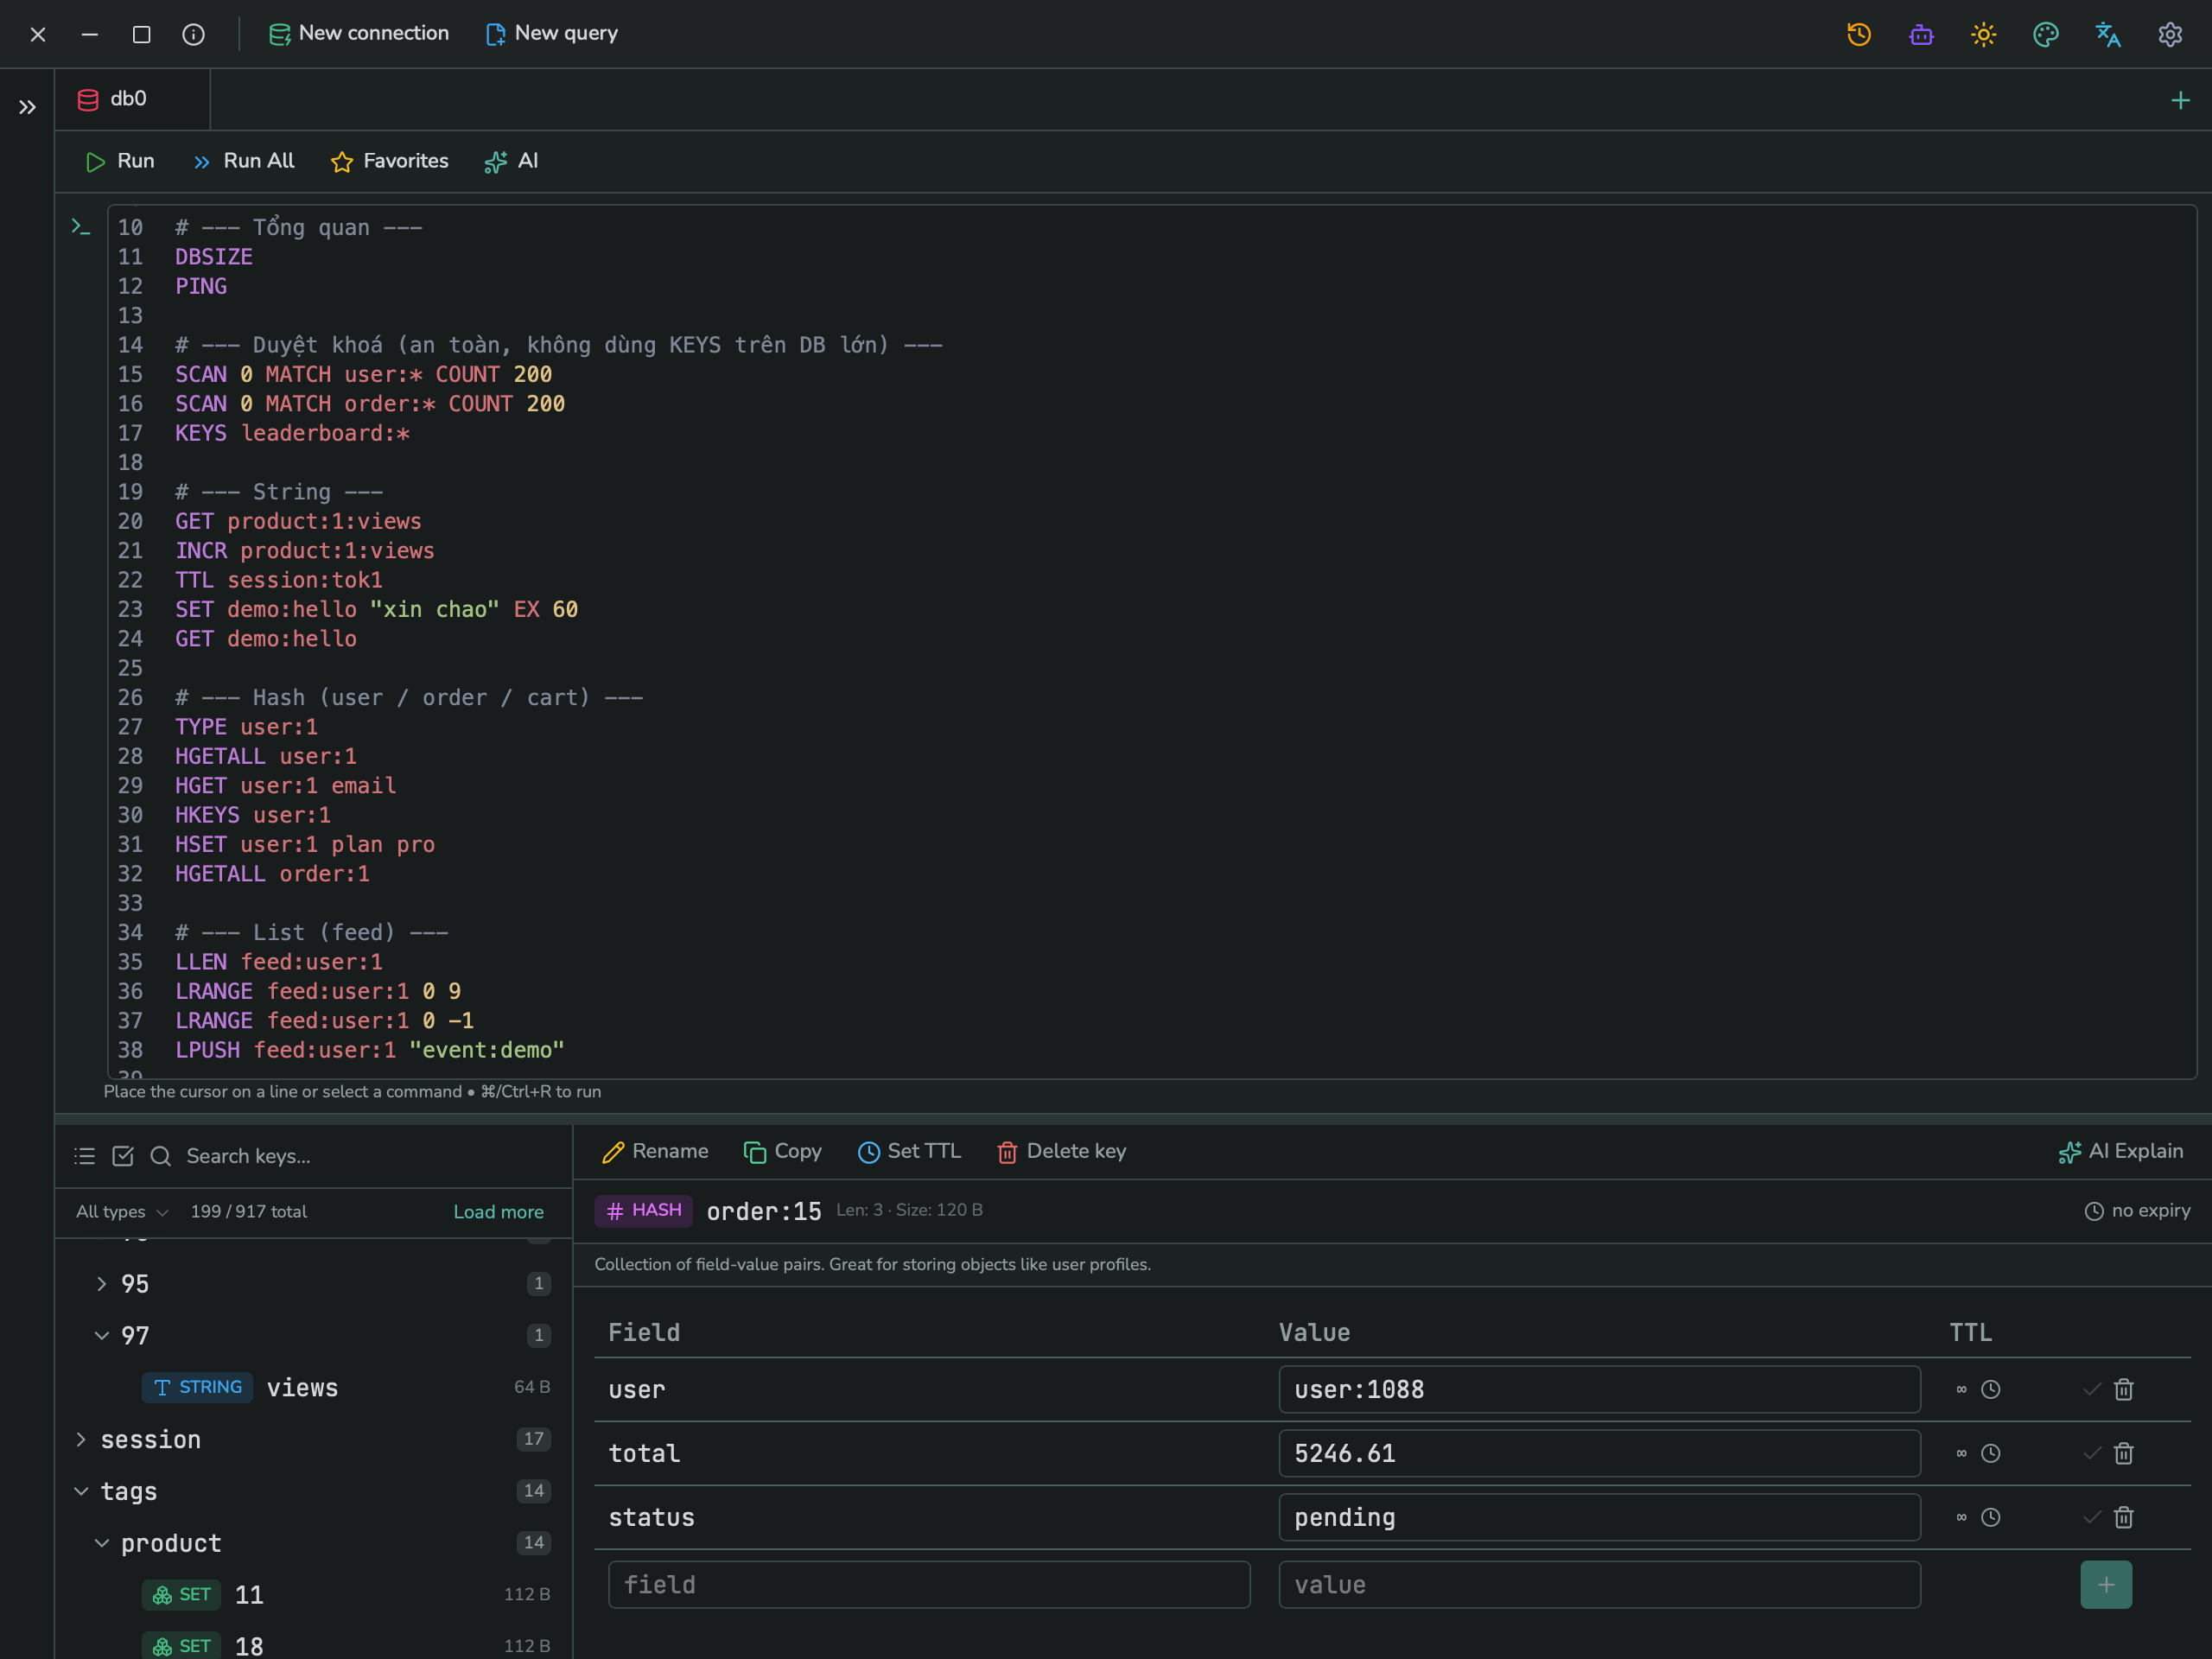The height and width of the screenshot is (1659, 2212).
Task: Open the language translation icon
Action: point(2108,34)
